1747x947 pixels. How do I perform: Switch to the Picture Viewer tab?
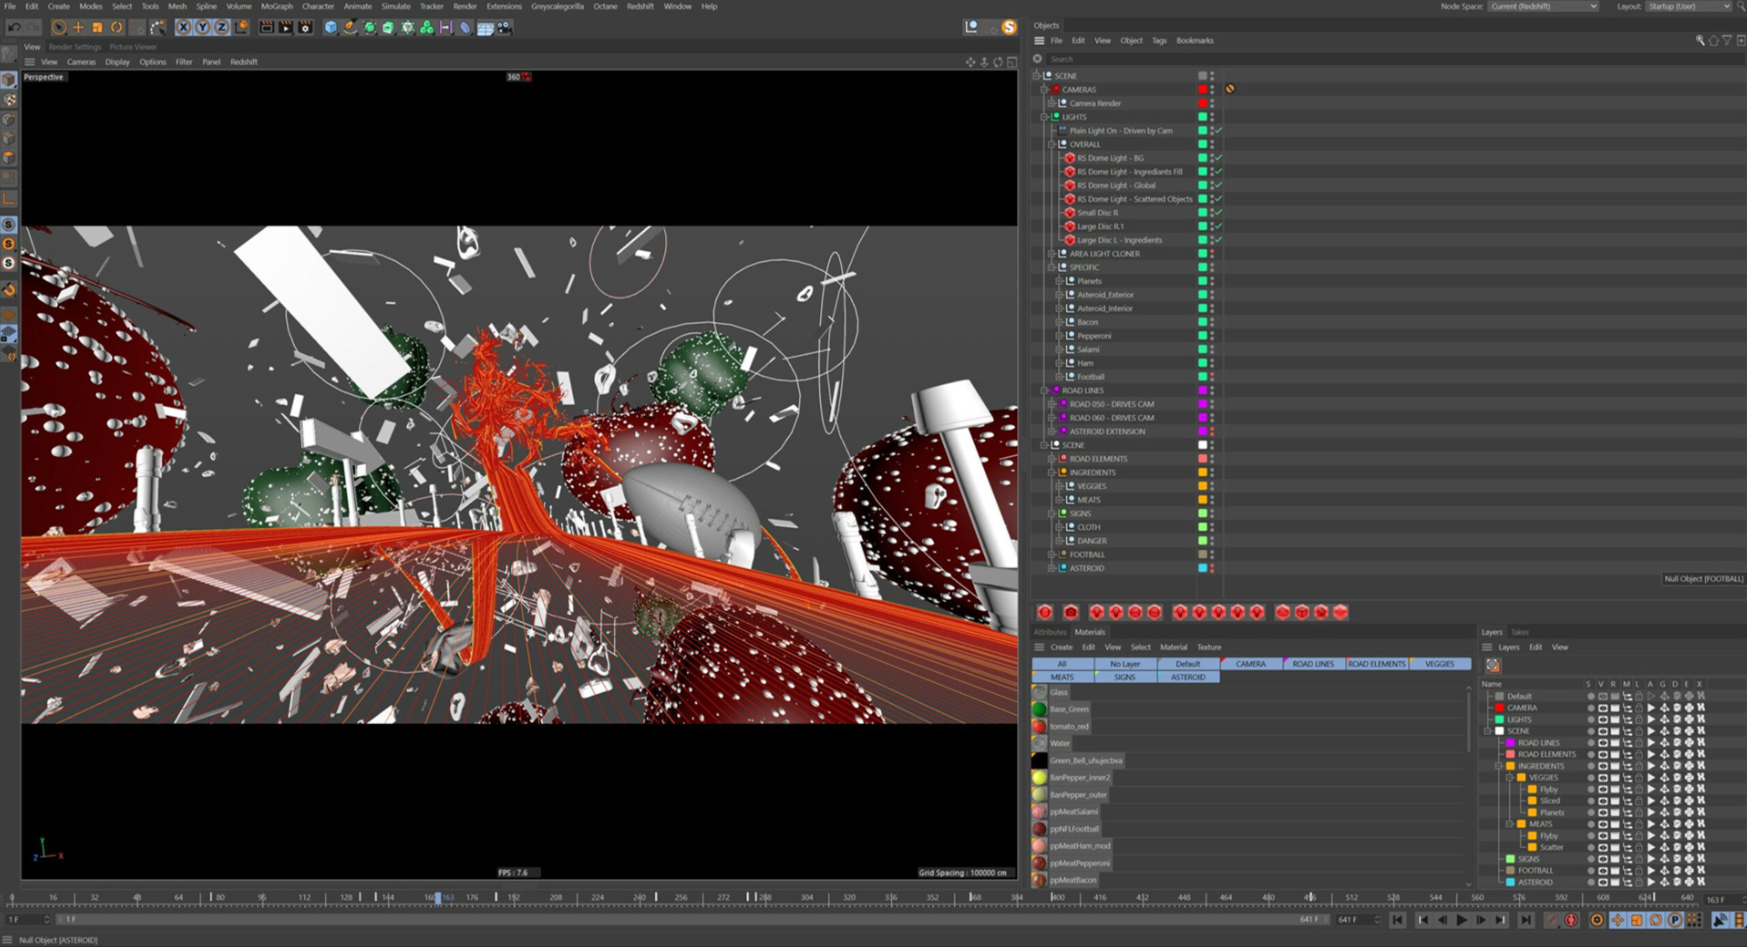point(133,47)
